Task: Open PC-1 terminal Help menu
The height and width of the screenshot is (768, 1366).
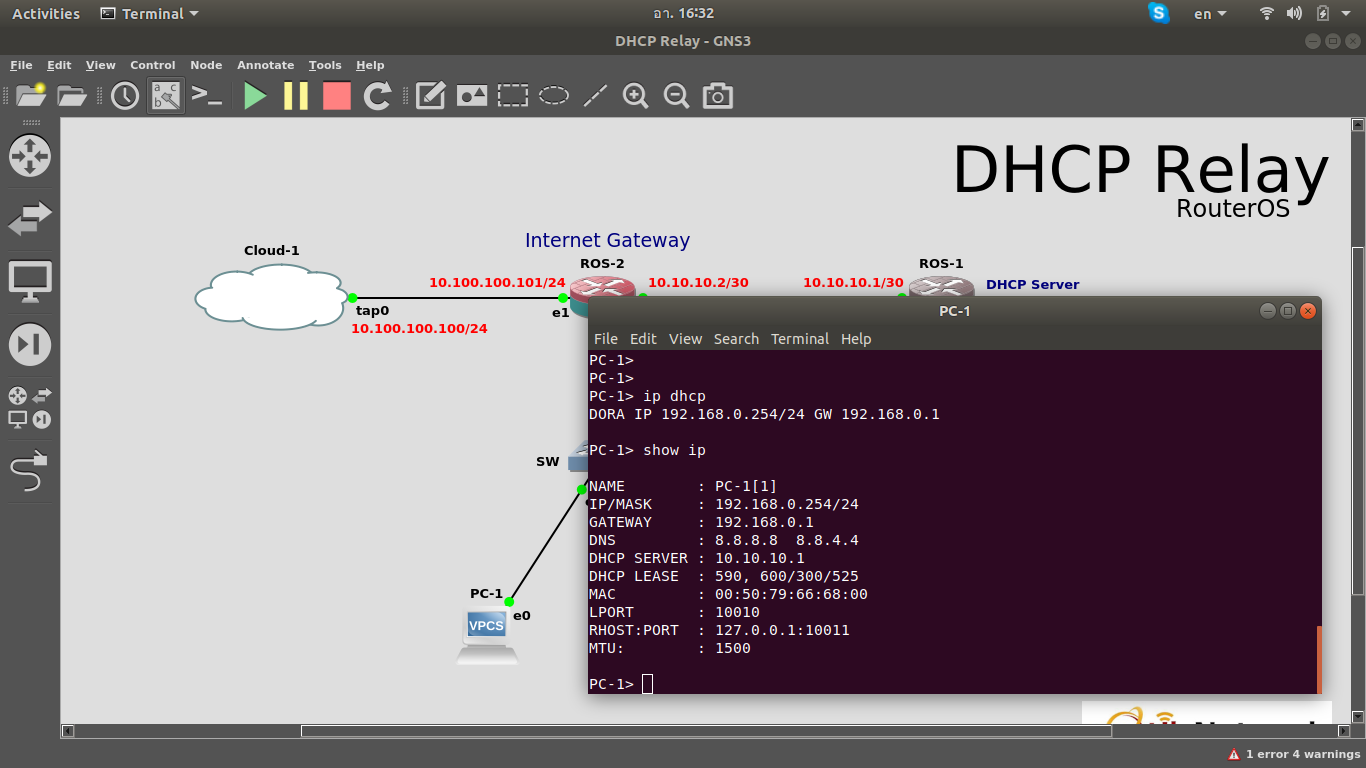Action: [856, 339]
